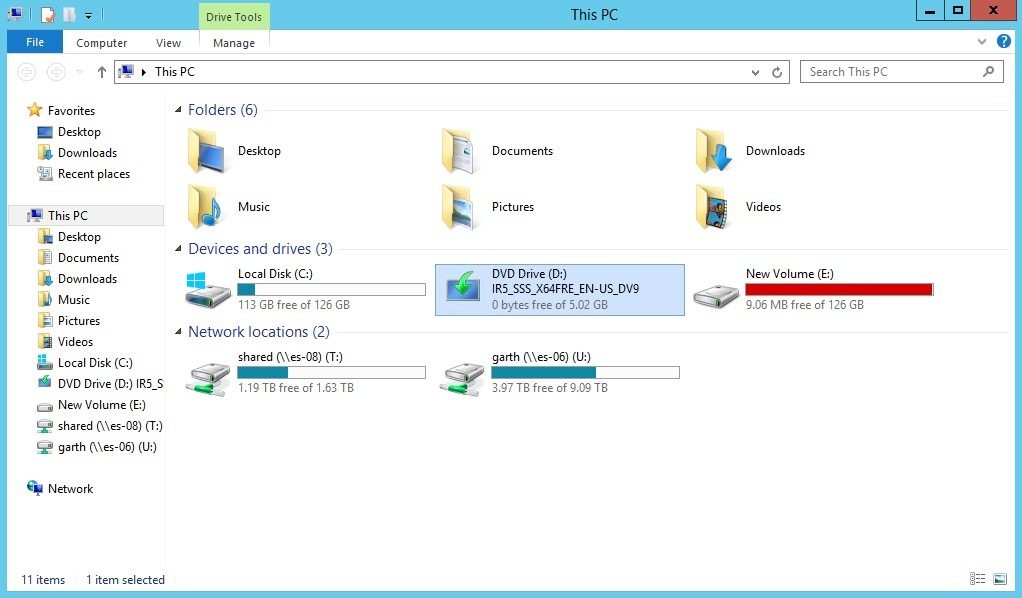The height and width of the screenshot is (598, 1022).
Task: Open the Pictures folder in main pane
Action: click(x=488, y=207)
